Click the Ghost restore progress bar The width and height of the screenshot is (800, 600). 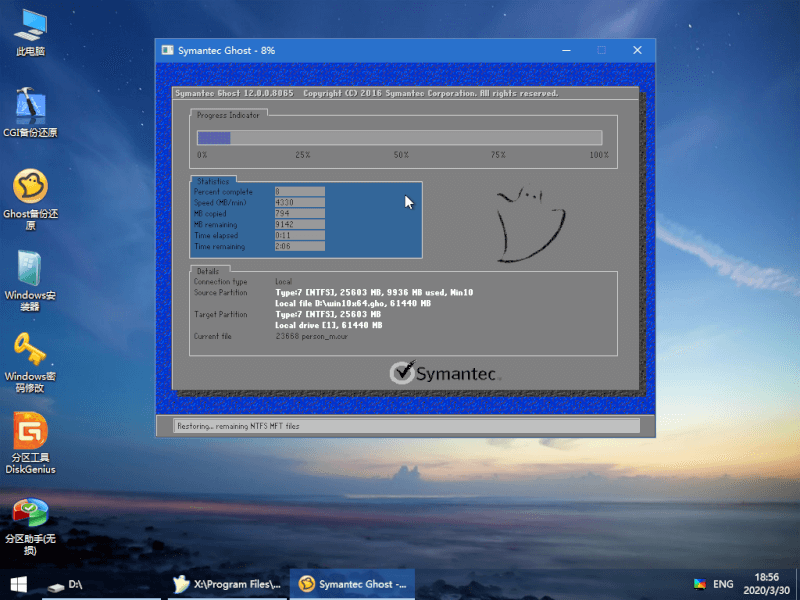399,138
